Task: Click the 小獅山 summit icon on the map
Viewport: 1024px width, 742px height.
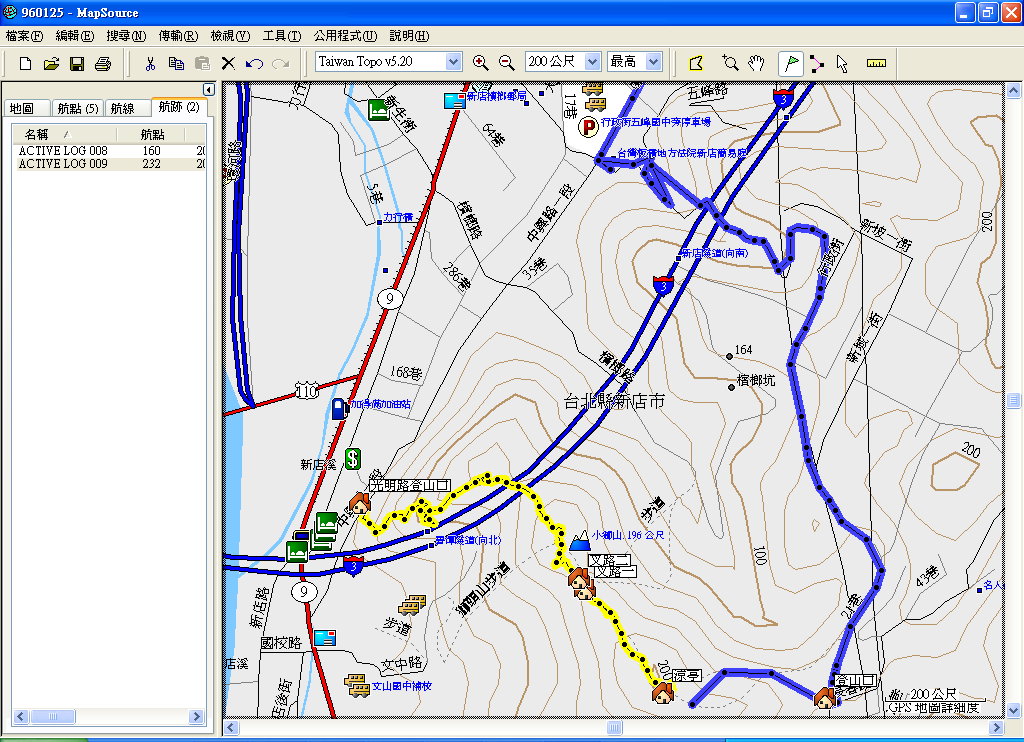Action: (580, 541)
